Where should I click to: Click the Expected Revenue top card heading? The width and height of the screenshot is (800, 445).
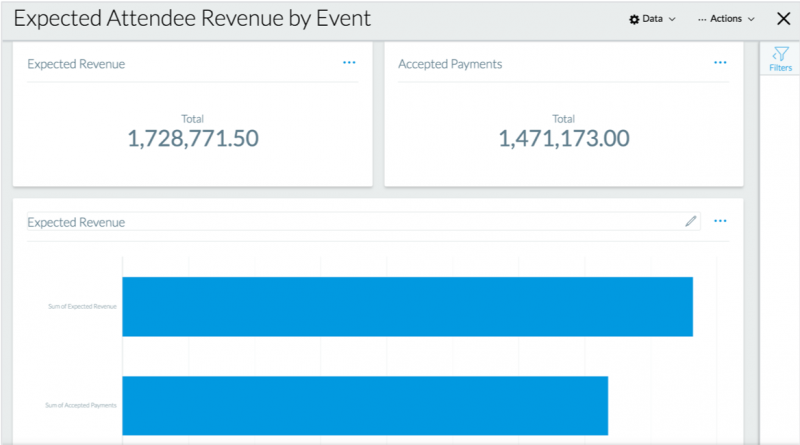pos(76,64)
